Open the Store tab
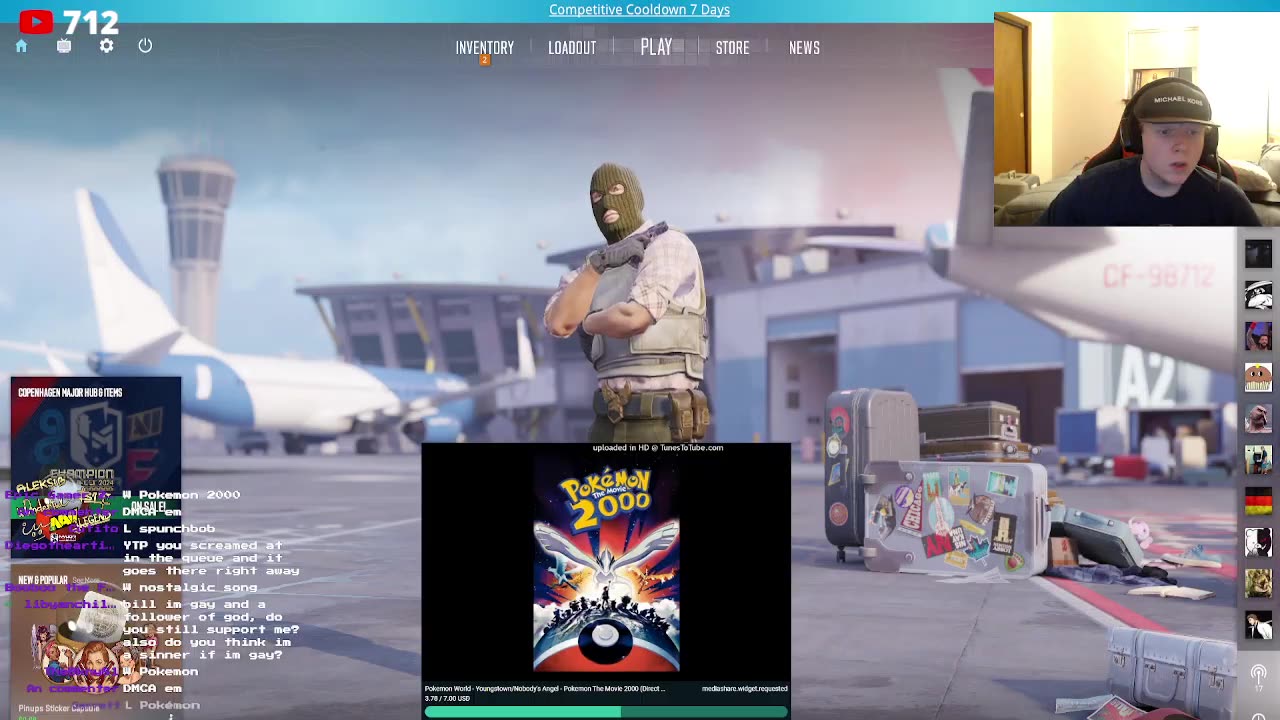Image resolution: width=1280 pixels, height=720 pixels. pyautogui.click(x=732, y=48)
